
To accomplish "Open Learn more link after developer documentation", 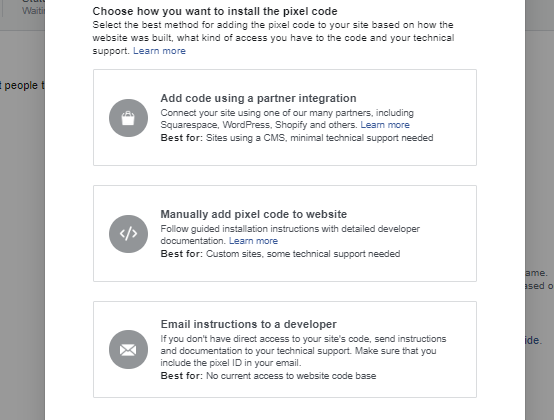I will (x=253, y=241).
